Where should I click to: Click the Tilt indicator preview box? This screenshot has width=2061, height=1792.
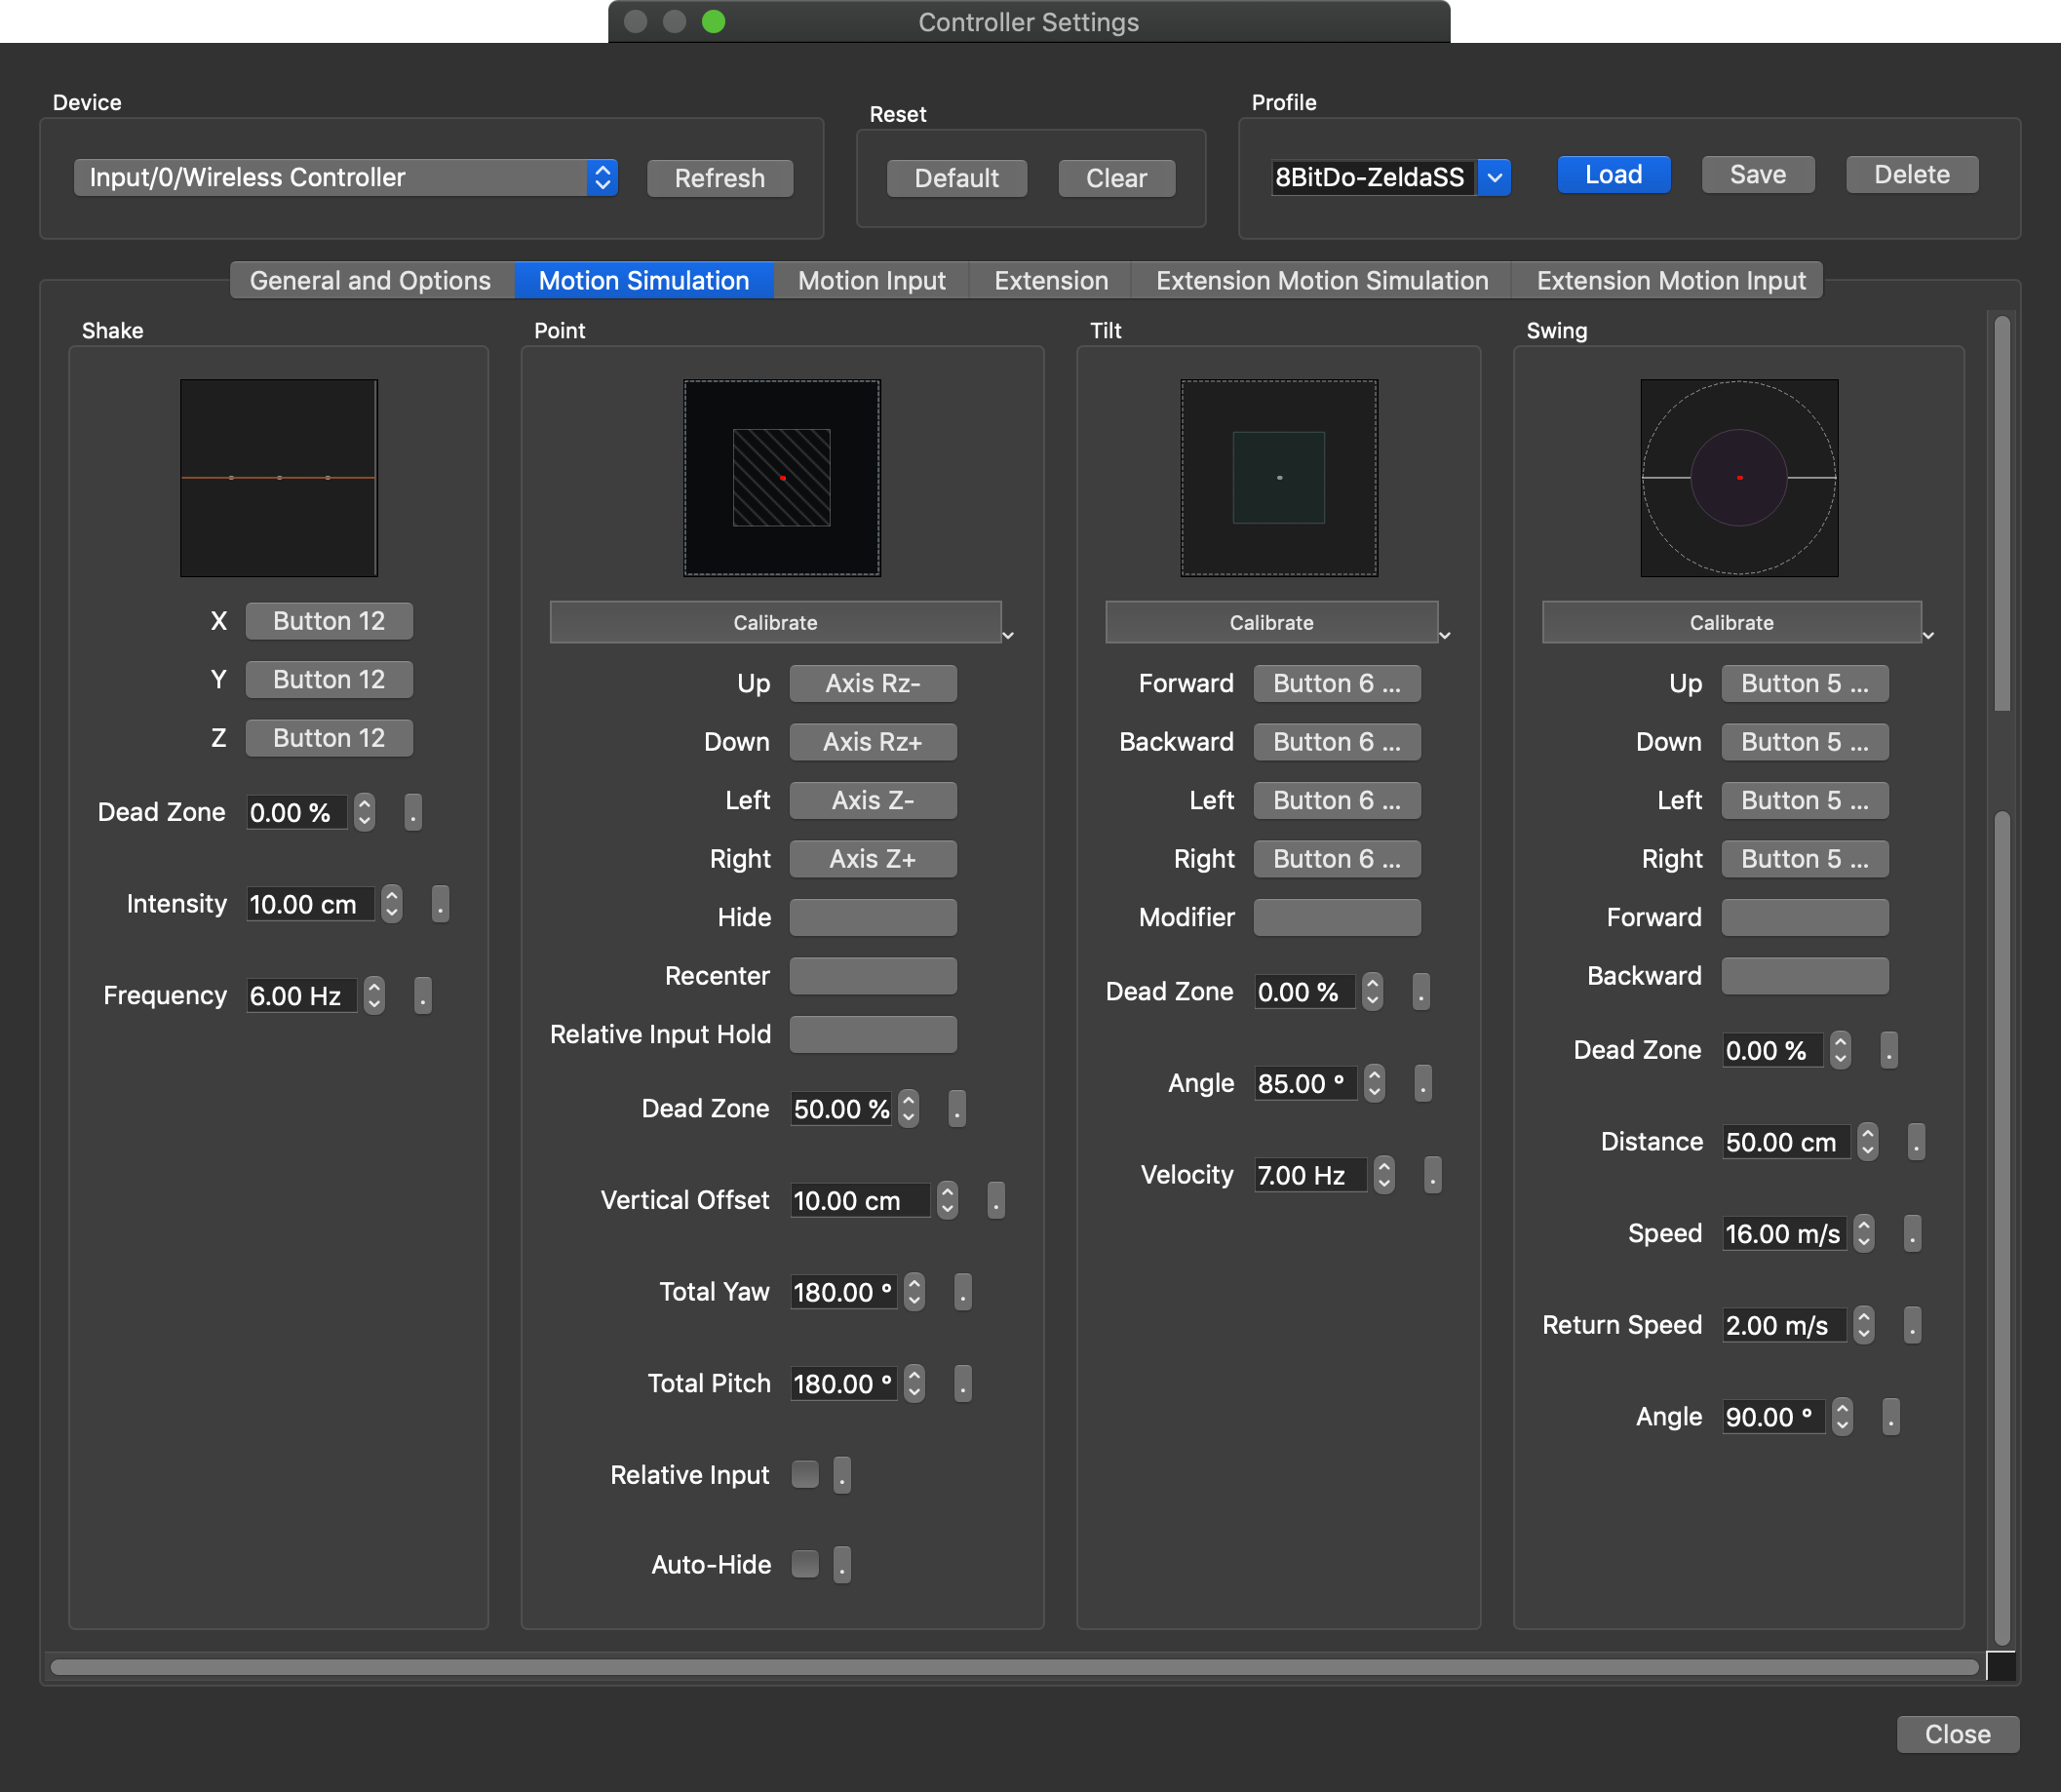click(1278, 478)
